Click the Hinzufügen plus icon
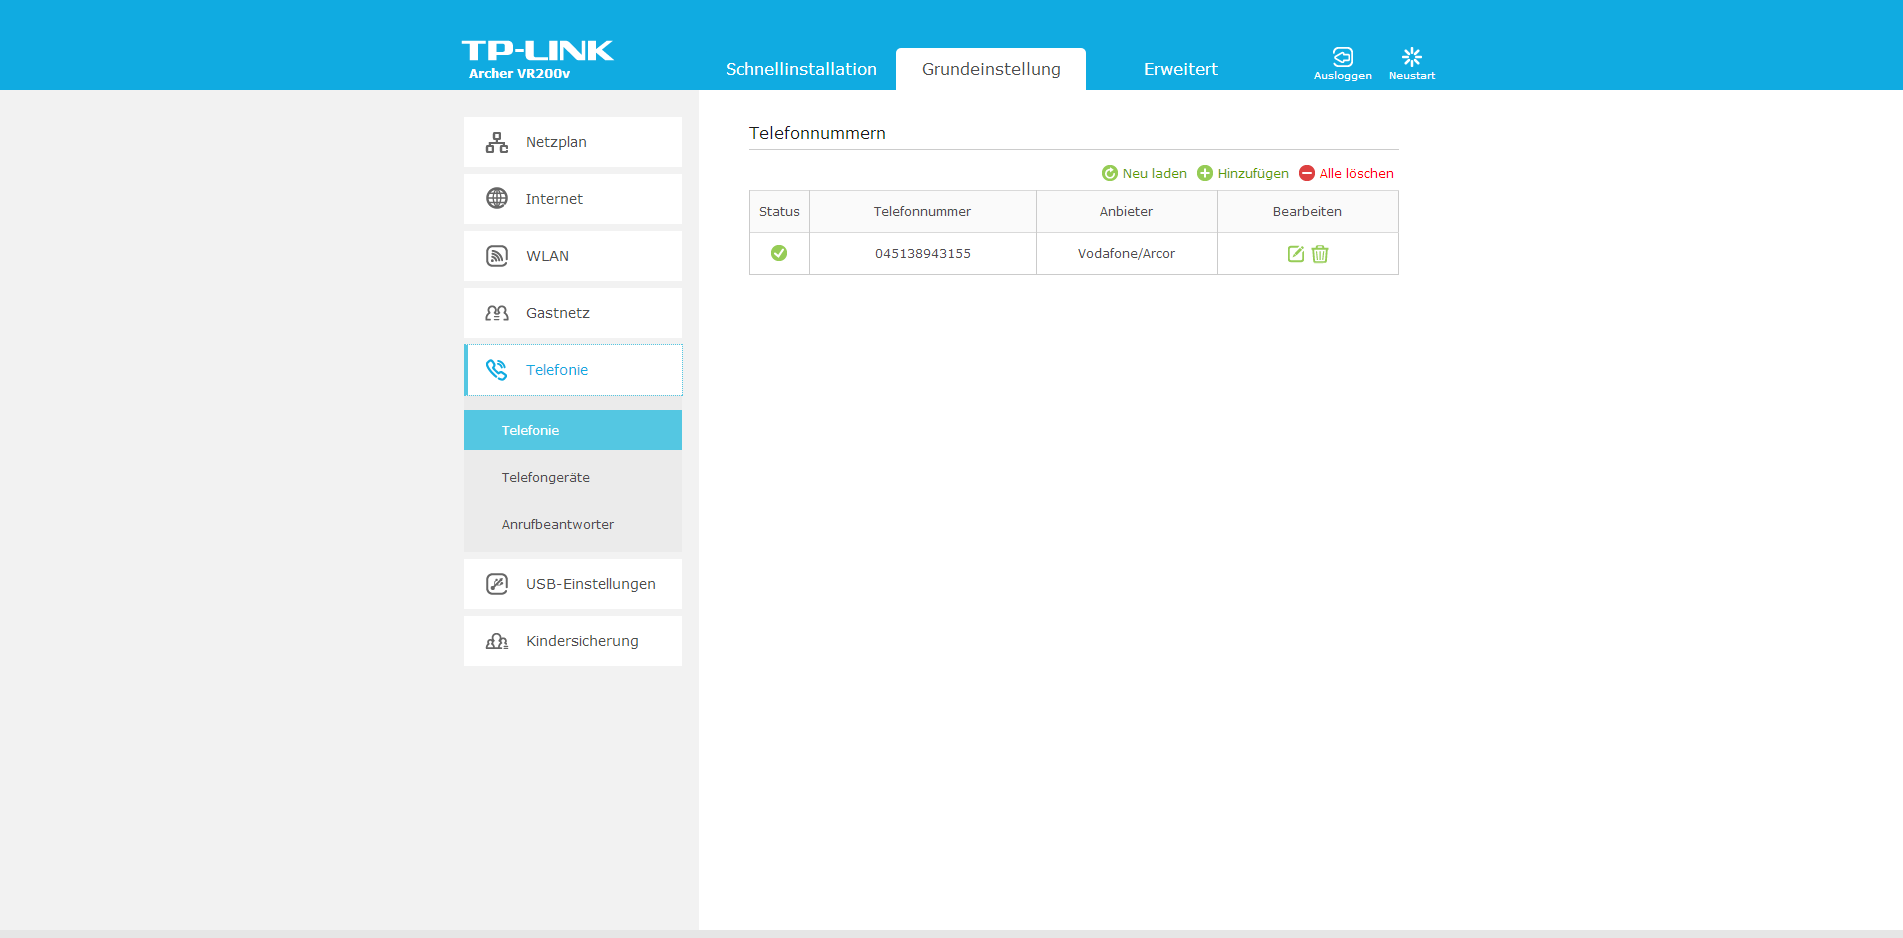This screenshot has height=938, width=1903. point(1205,173)
